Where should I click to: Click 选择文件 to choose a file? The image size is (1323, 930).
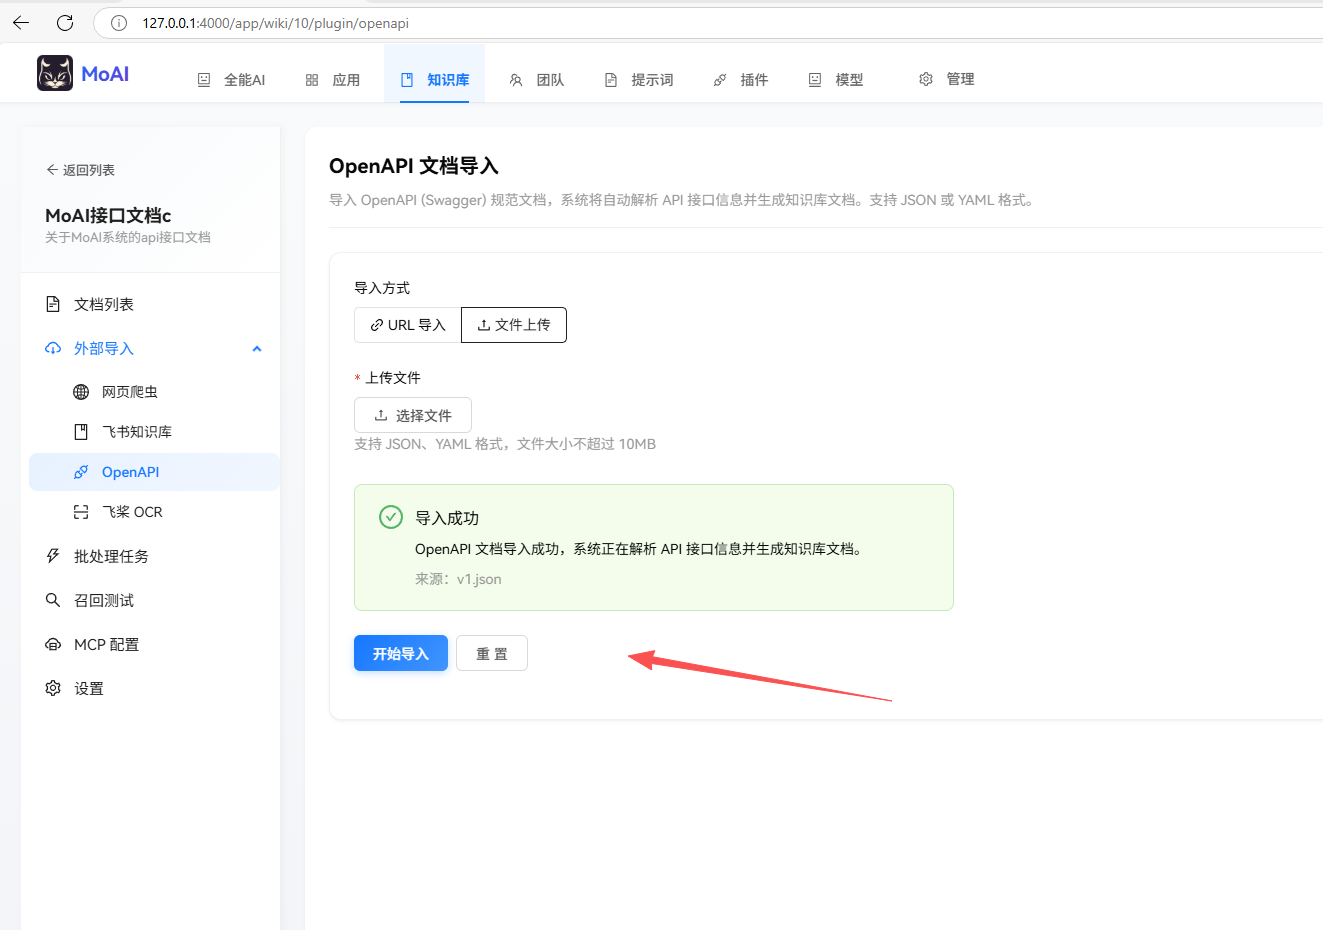[412, 415]
